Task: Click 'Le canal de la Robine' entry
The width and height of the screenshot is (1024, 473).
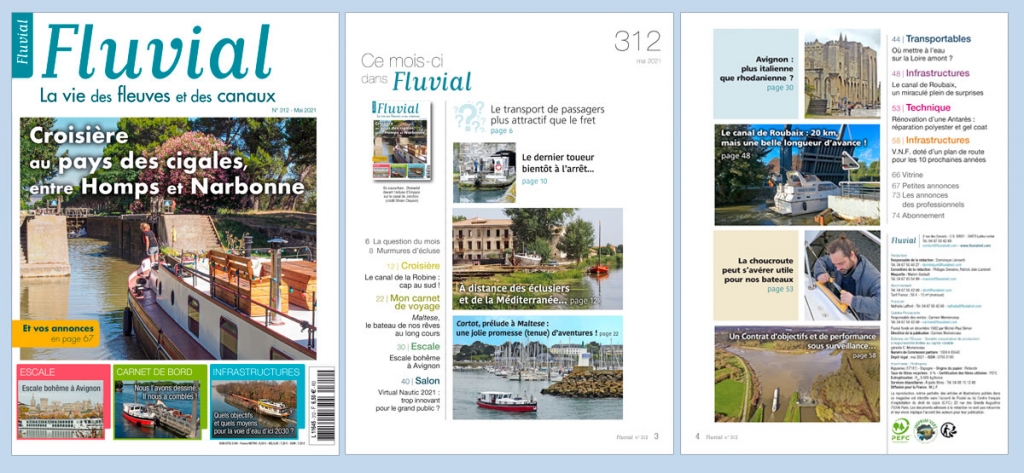Action: (402, 282)
